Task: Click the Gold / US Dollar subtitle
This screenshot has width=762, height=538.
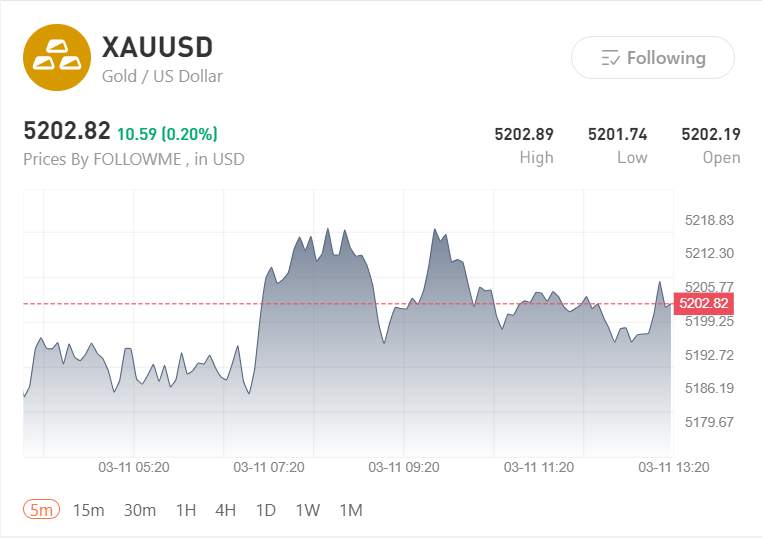Action: click(162, 76)
